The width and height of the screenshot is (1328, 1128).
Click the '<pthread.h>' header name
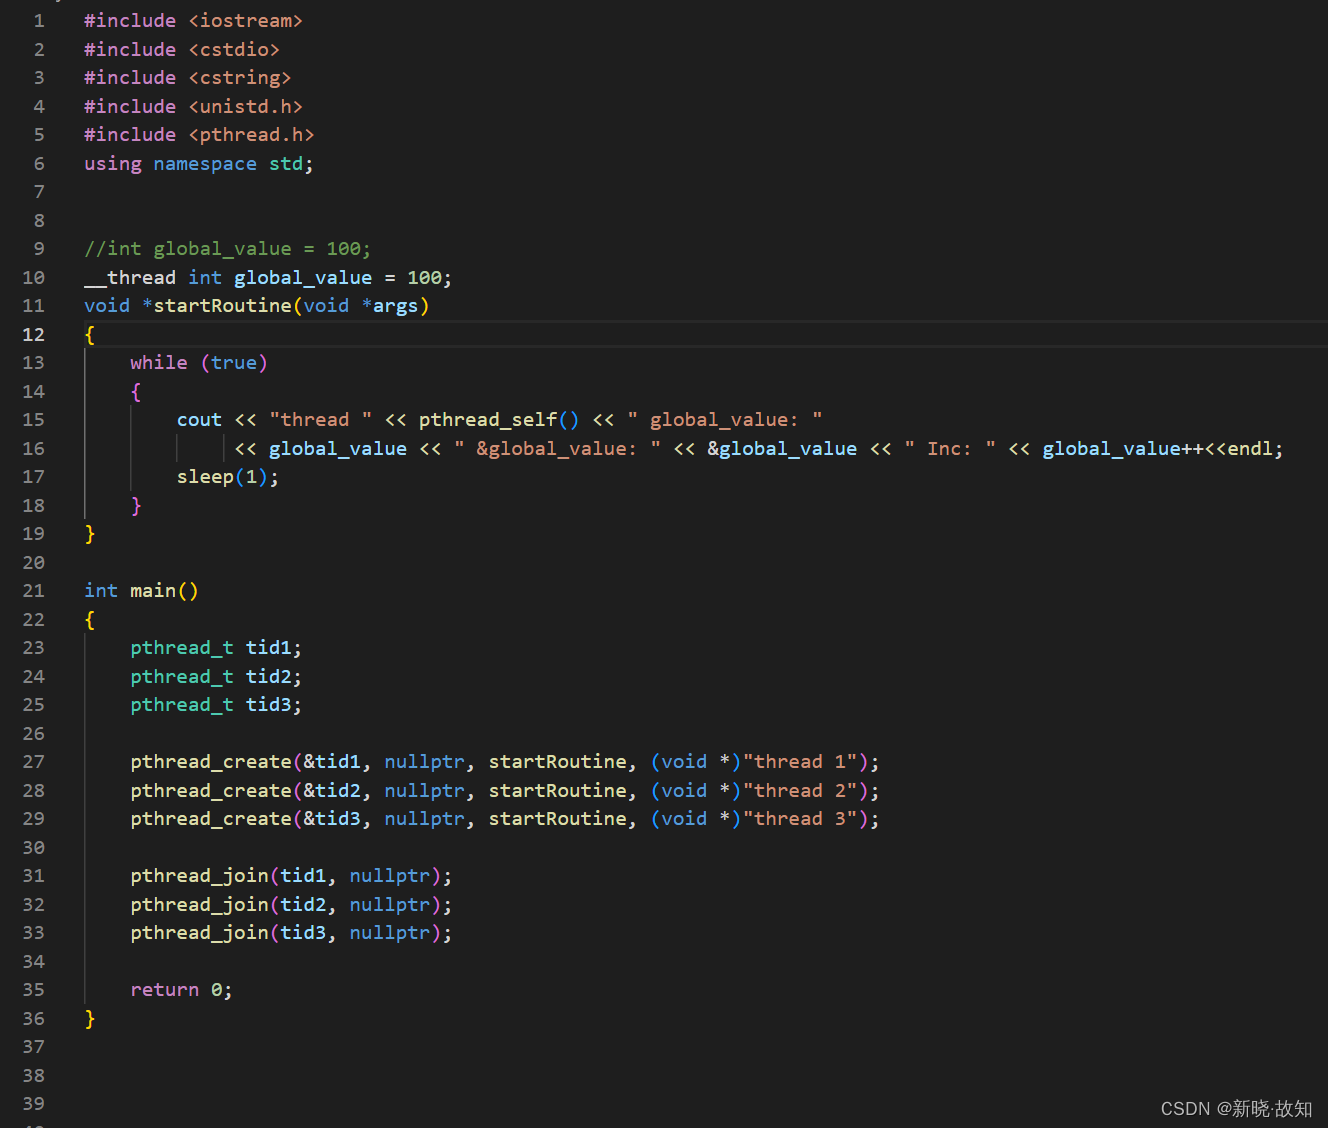click(251, 135)
